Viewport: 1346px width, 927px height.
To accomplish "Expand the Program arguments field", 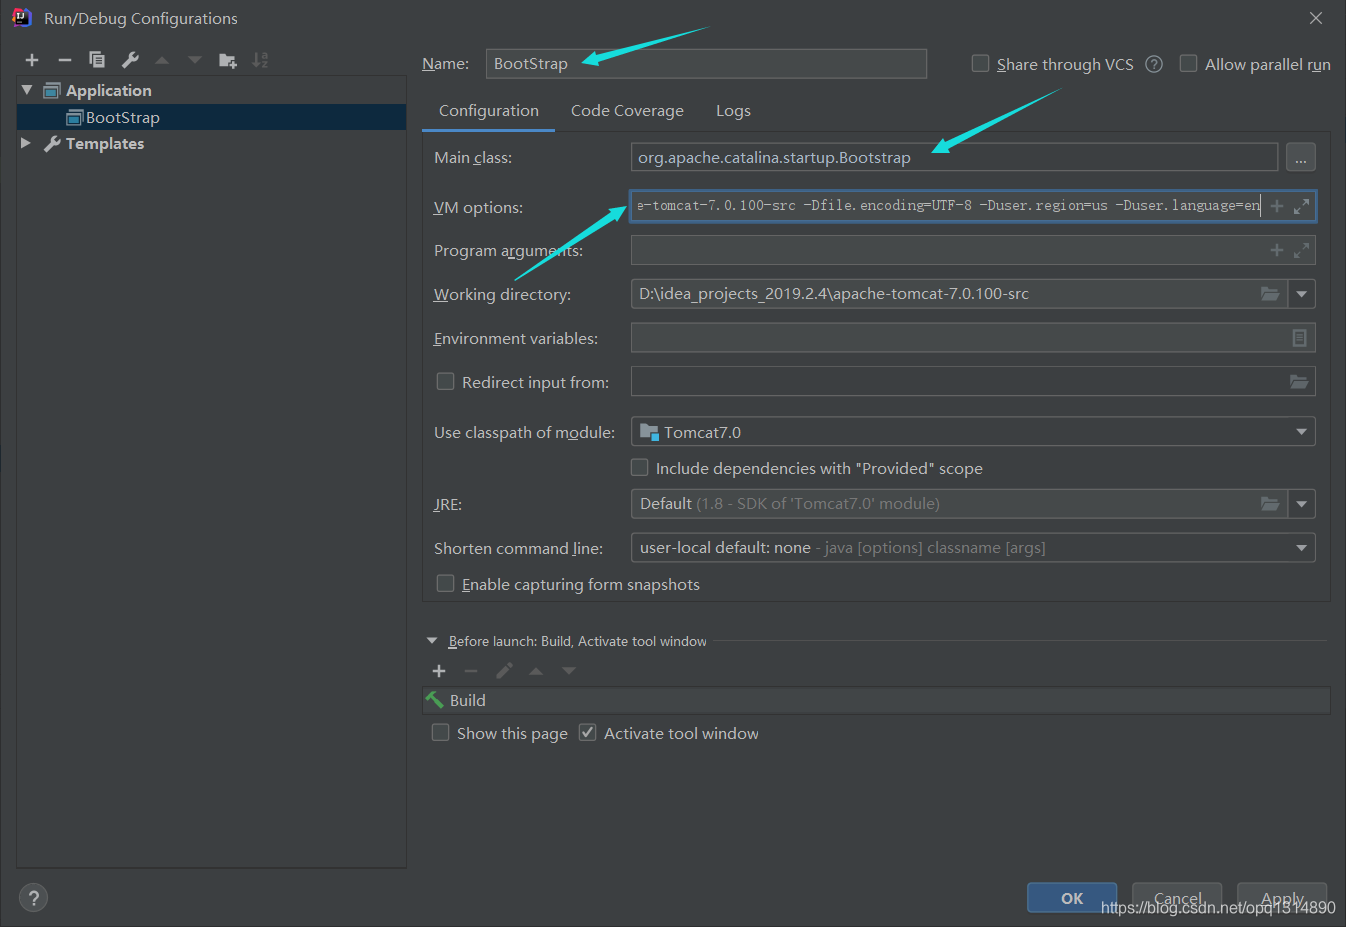I will (1301, 250).
